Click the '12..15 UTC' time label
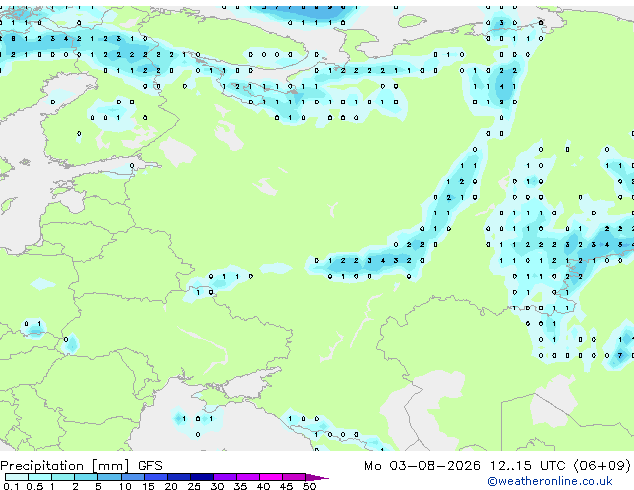The height and width of the screenshot is (490, 634). click(x=527, y=466)
